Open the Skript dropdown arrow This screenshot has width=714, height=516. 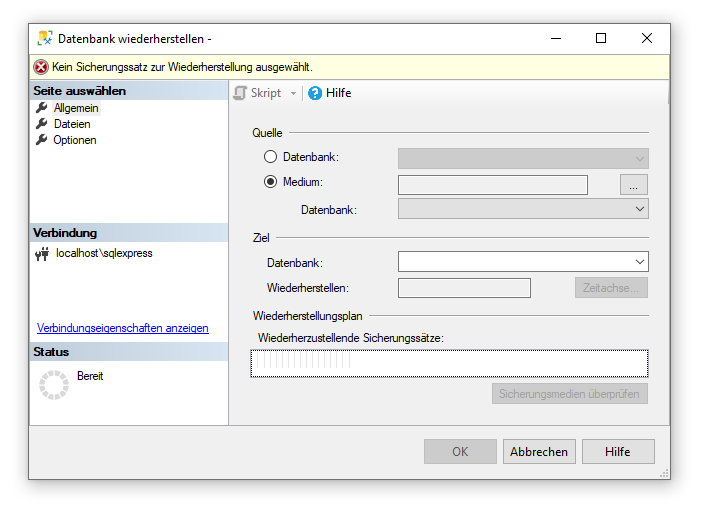[x=293, y=93]
